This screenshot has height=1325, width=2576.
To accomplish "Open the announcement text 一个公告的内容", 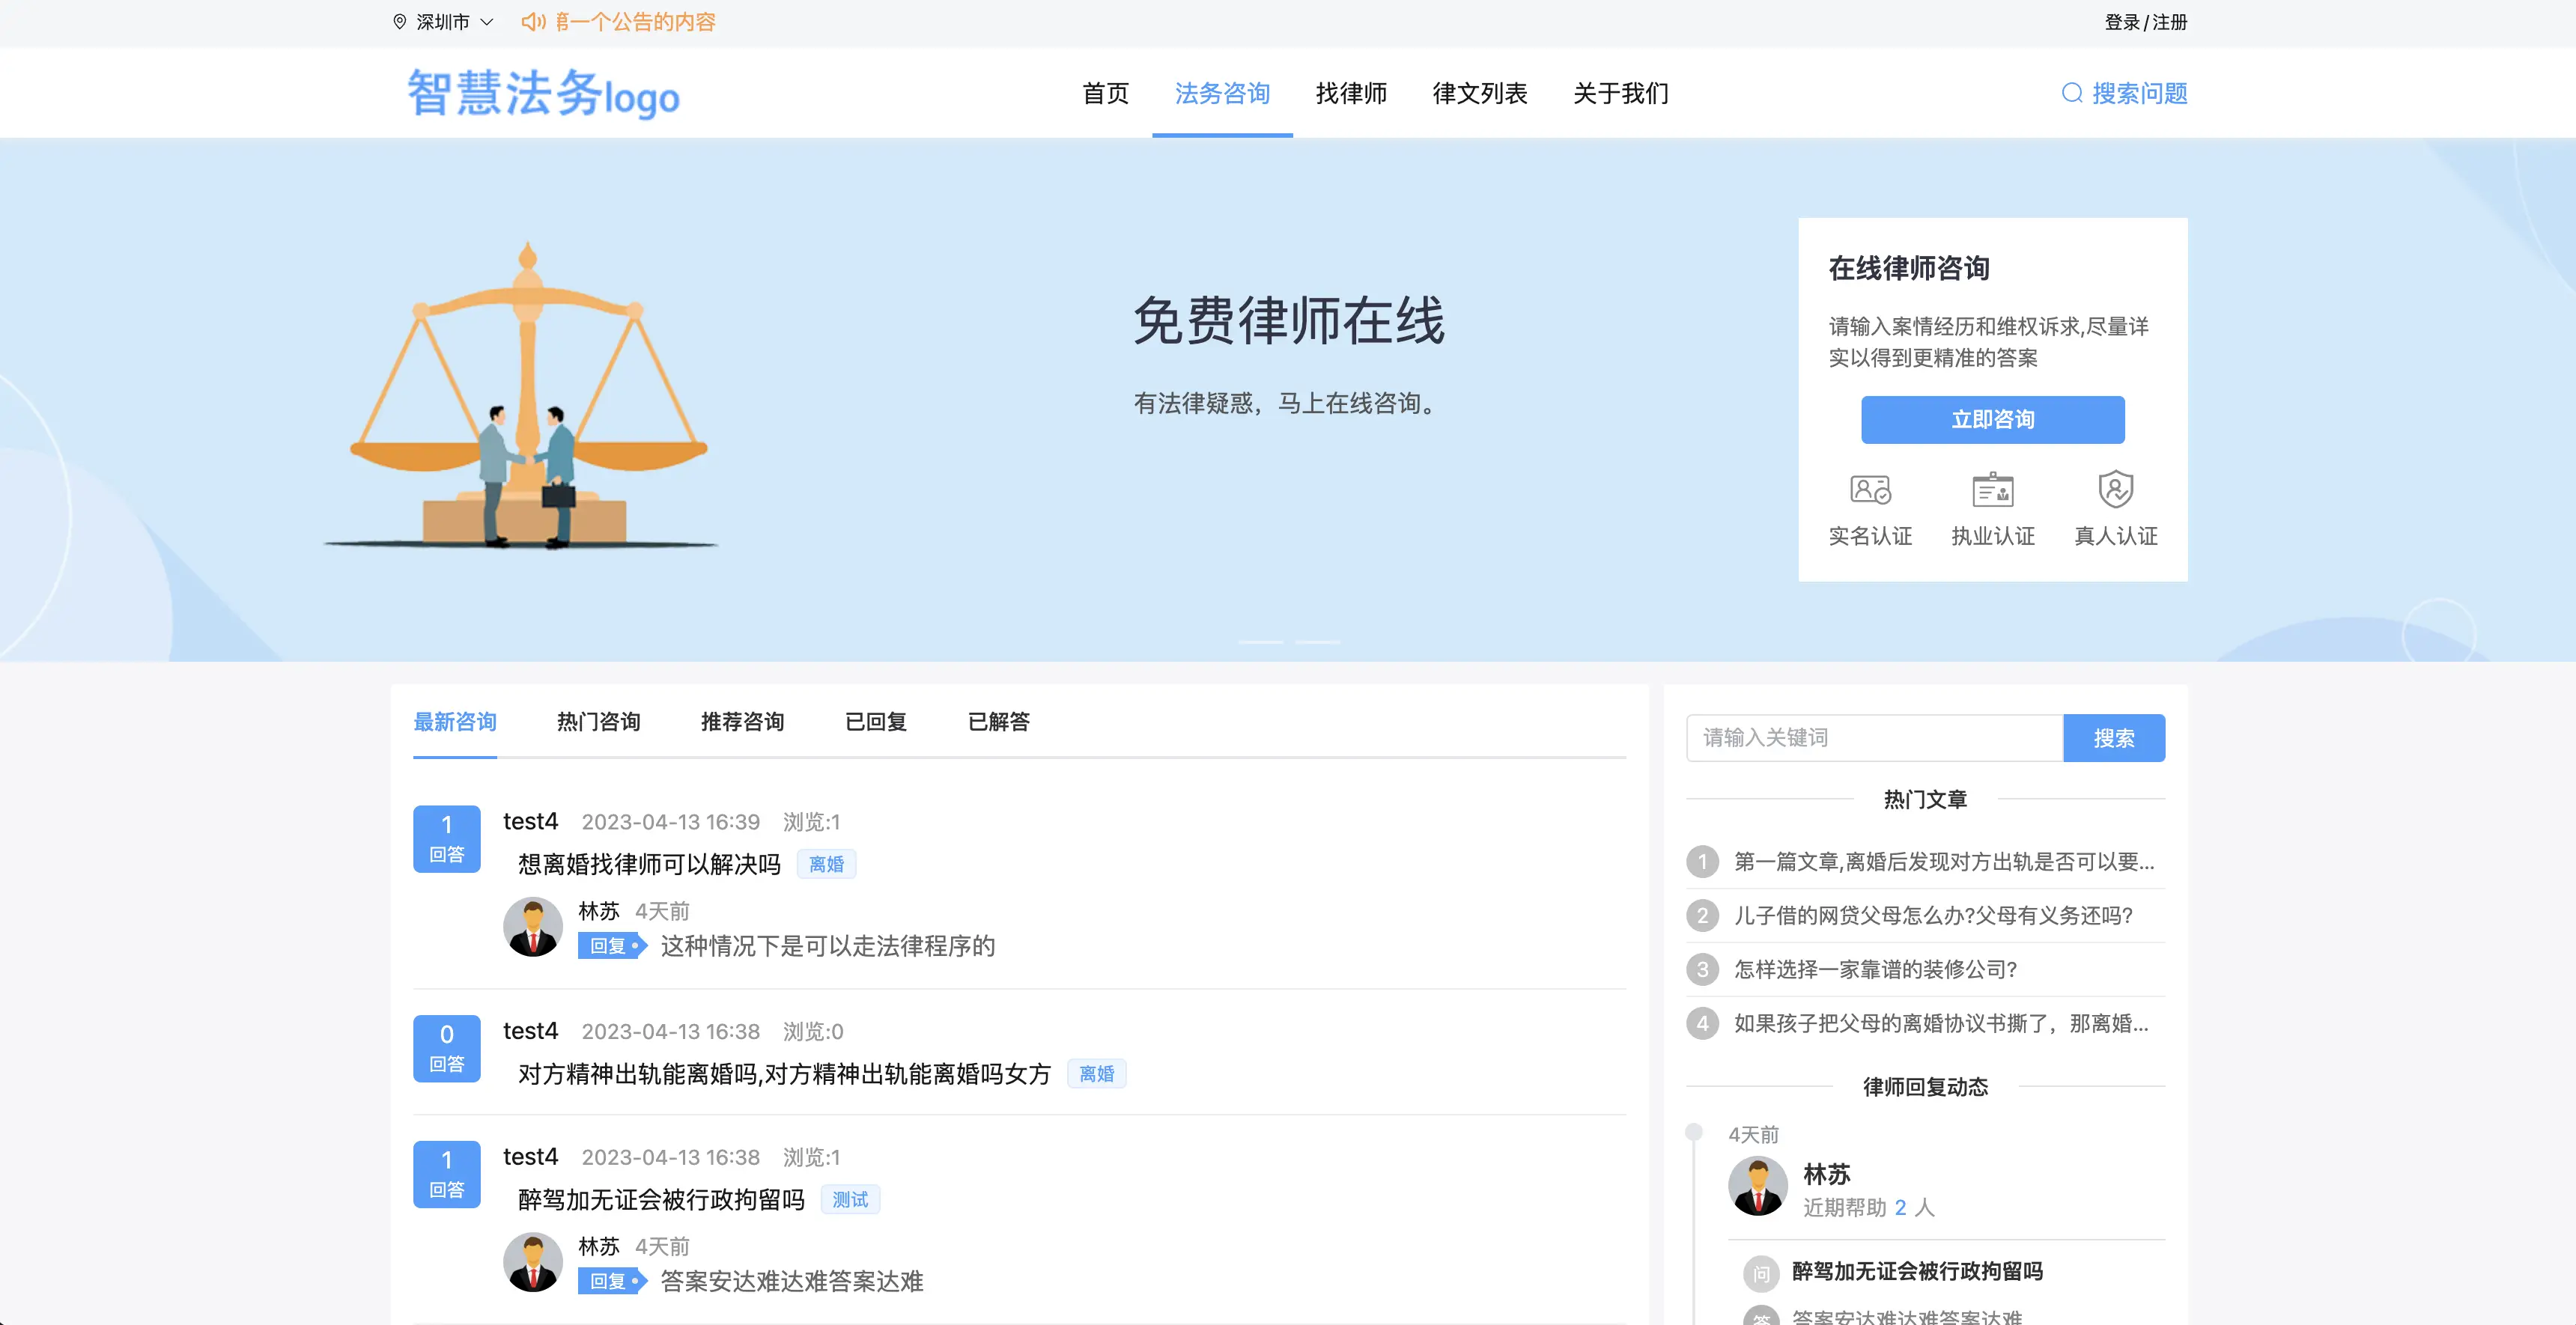I will click(x=636, y=22).
